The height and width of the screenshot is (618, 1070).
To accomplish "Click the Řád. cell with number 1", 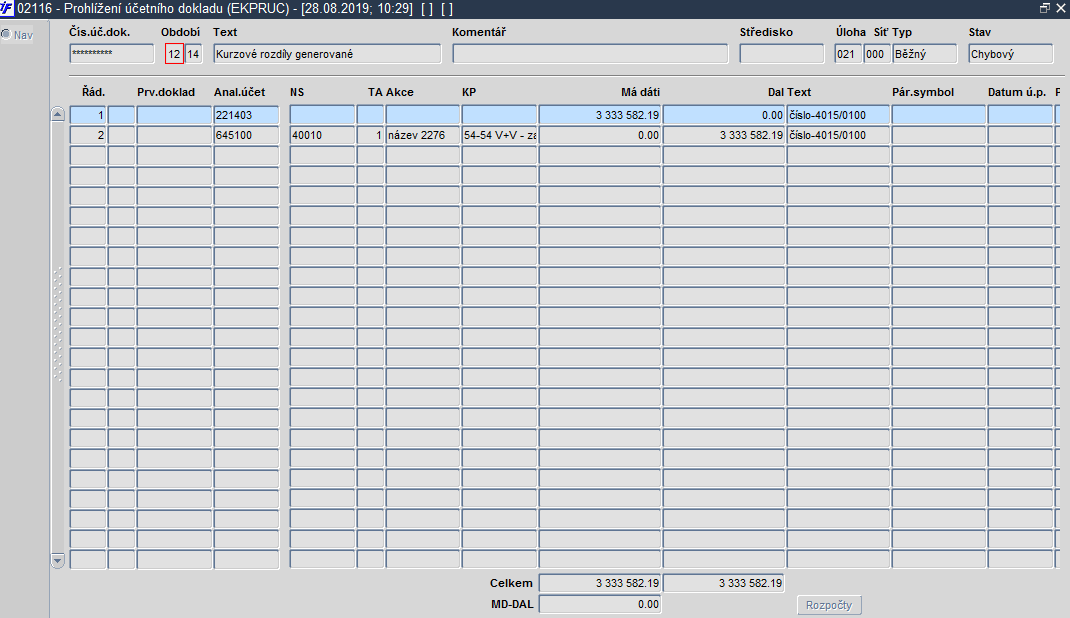I will pyautogui.click(x=88, y=115).
